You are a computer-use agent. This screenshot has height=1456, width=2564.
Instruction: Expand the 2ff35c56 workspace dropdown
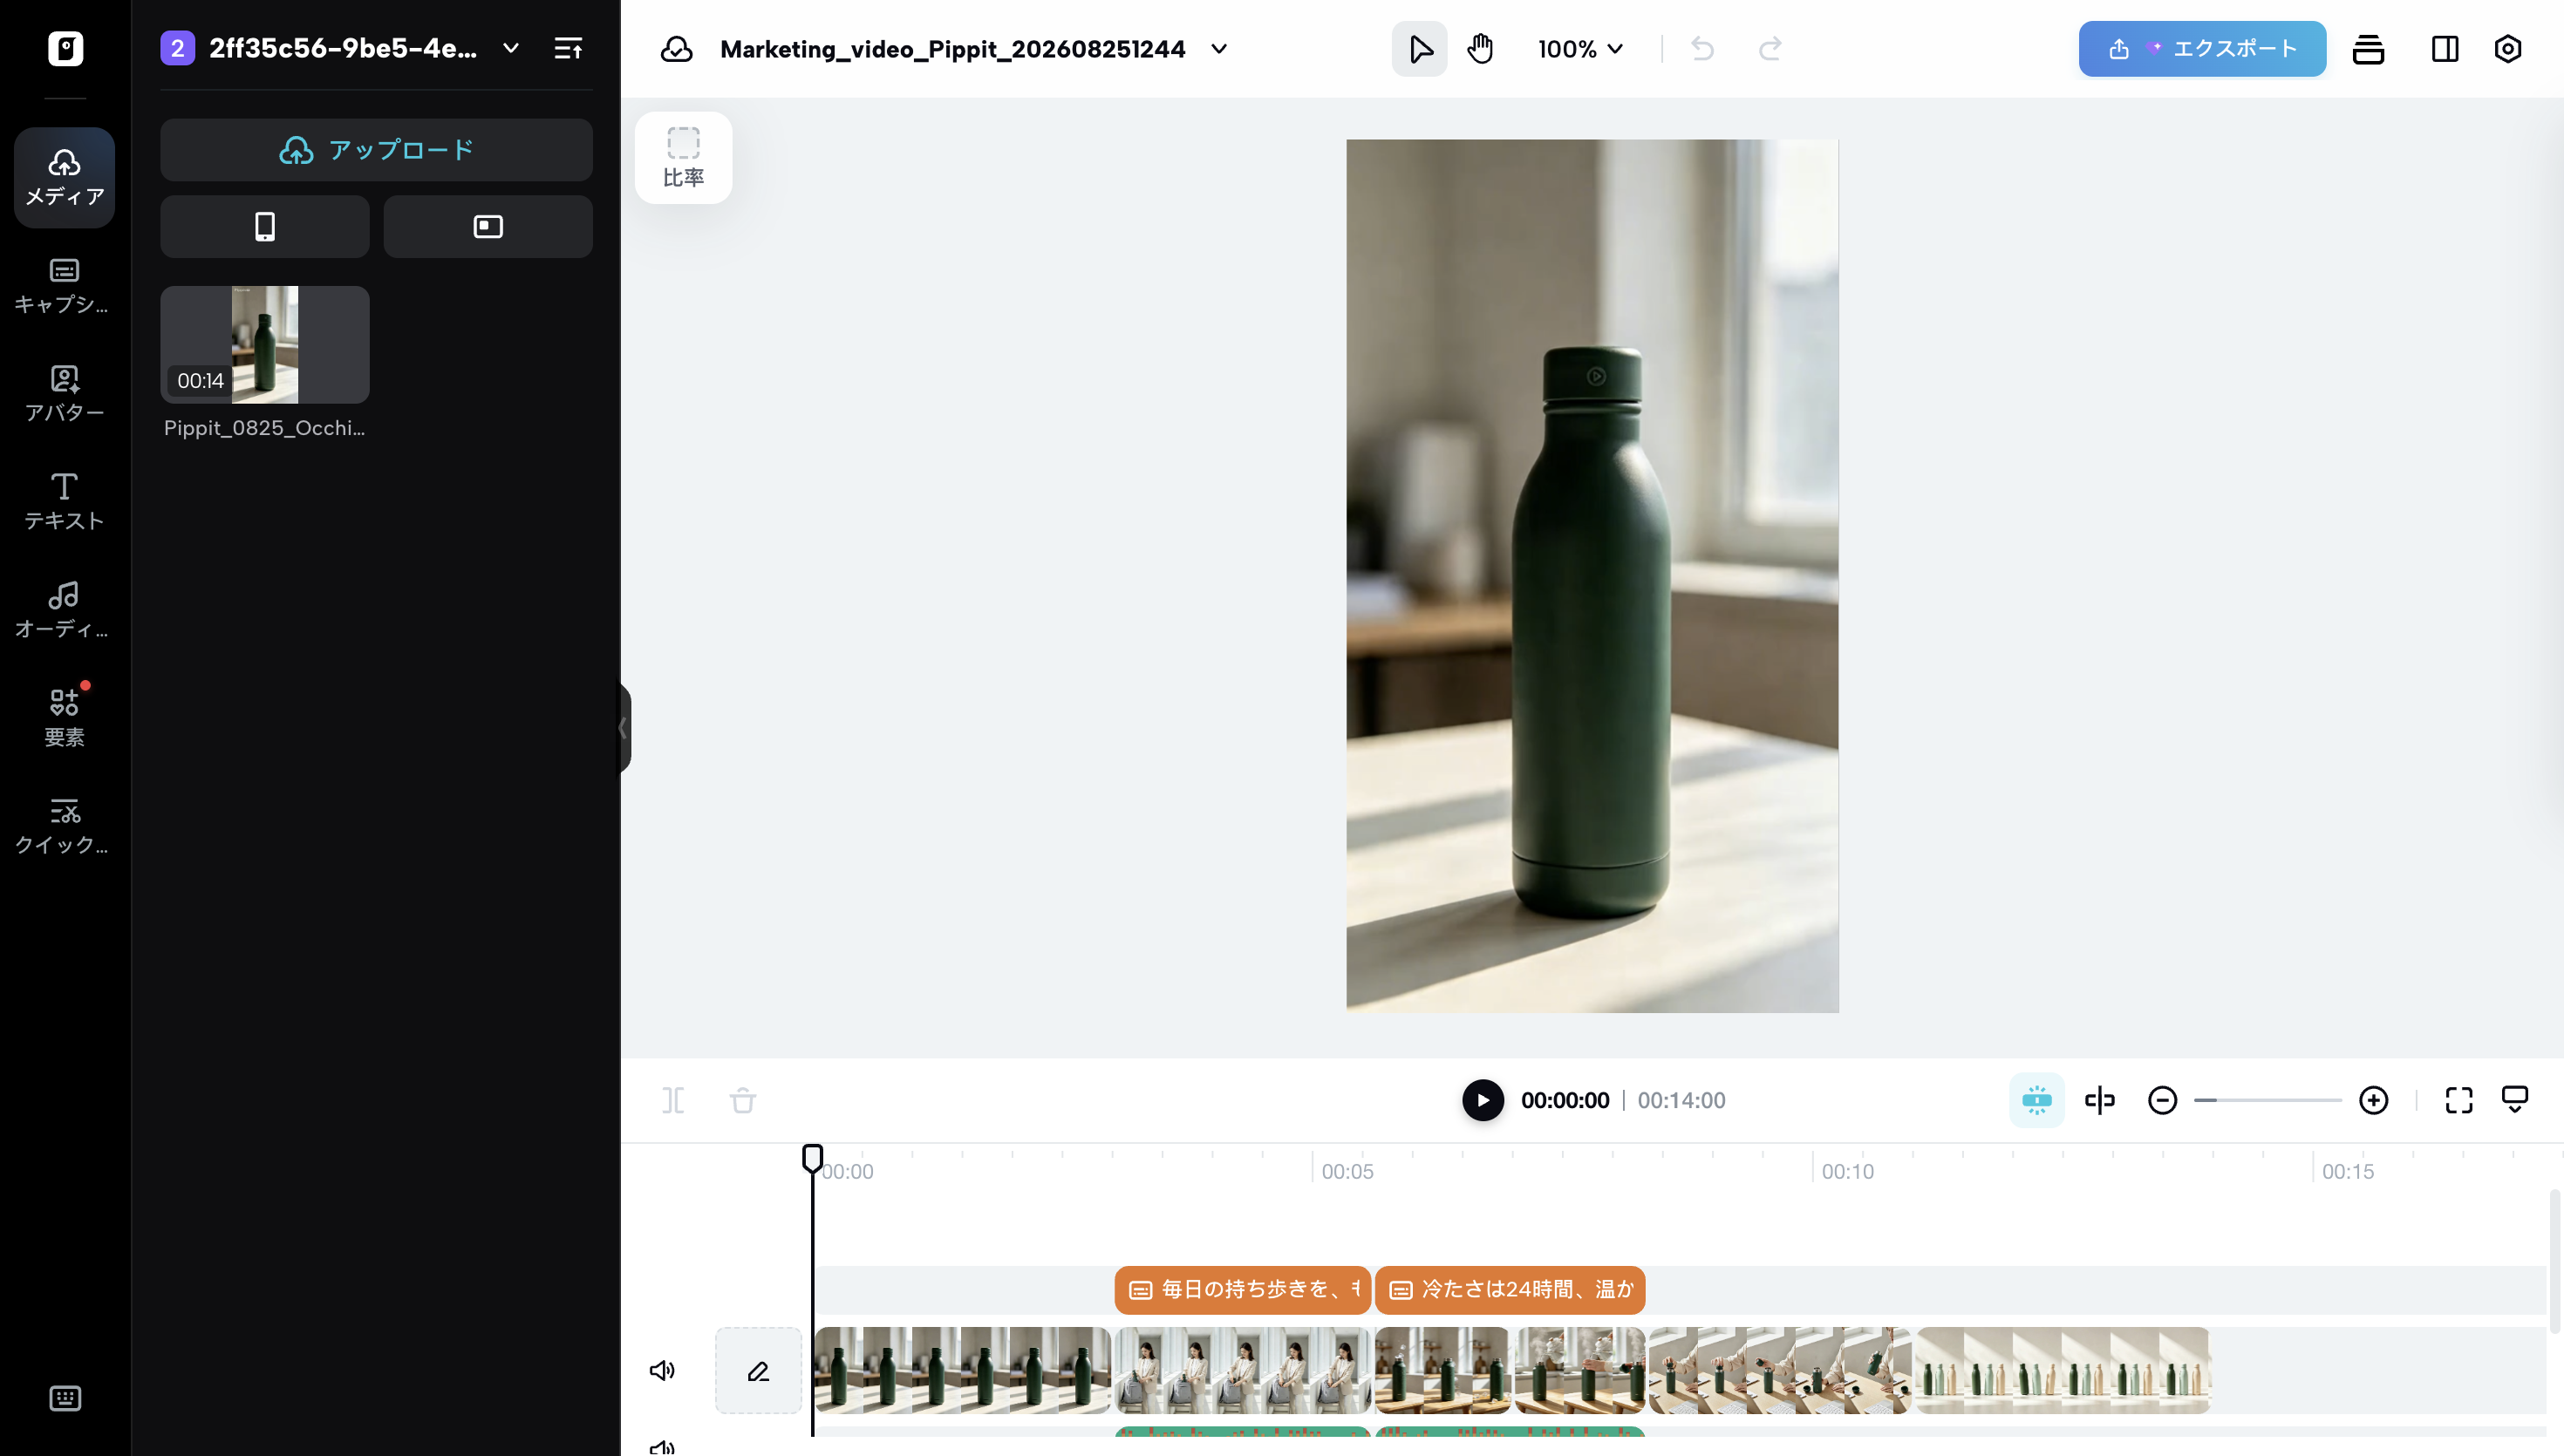point(511,48)
